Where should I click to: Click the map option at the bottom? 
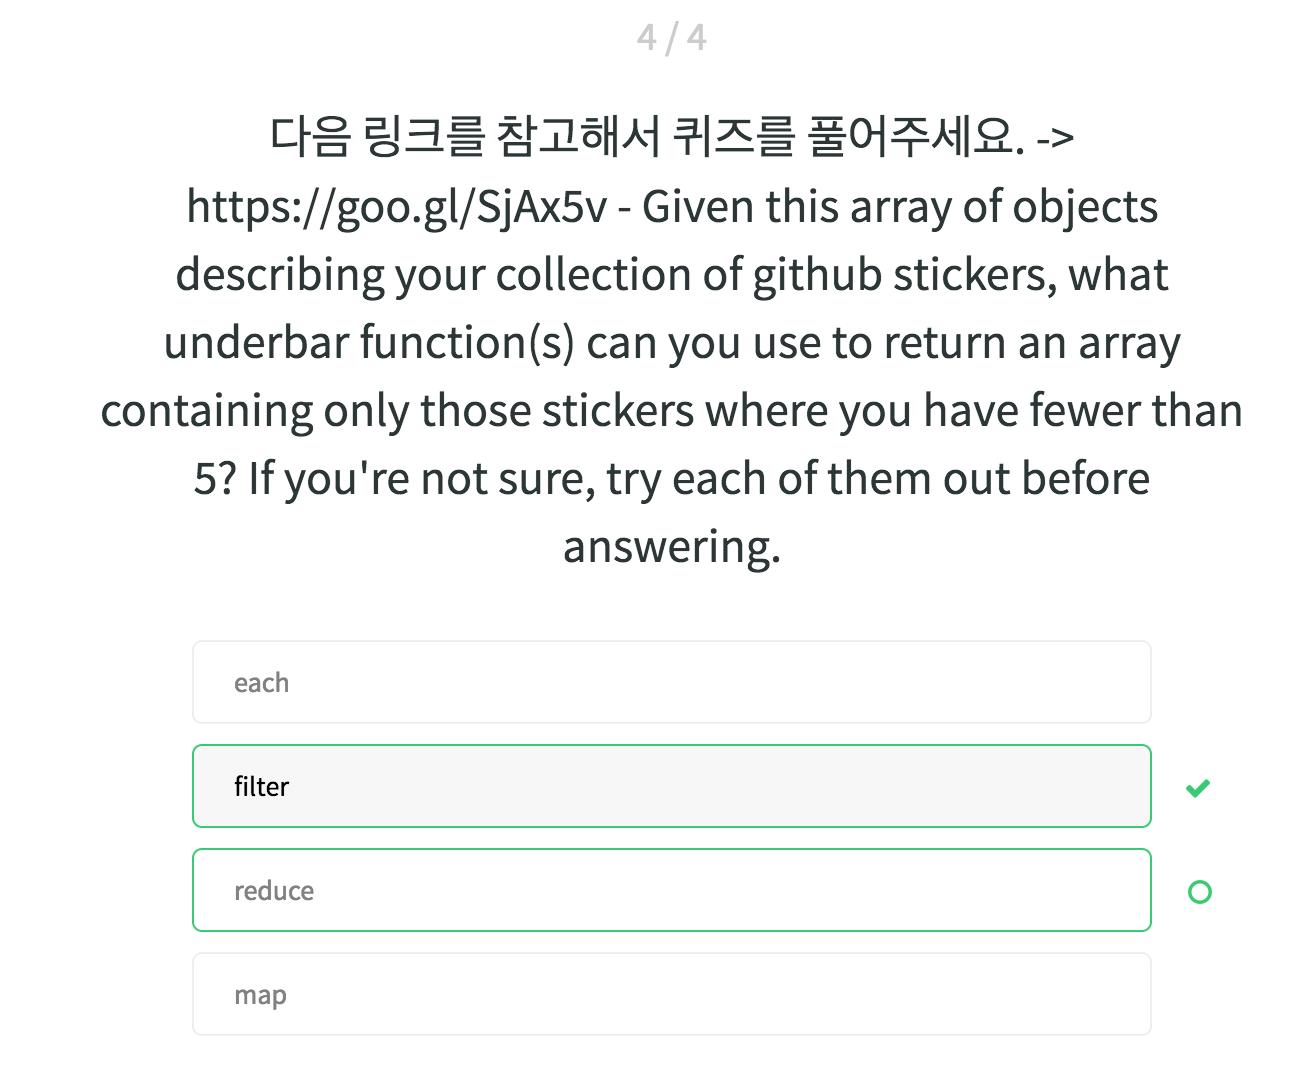click(x=671, y=994)
